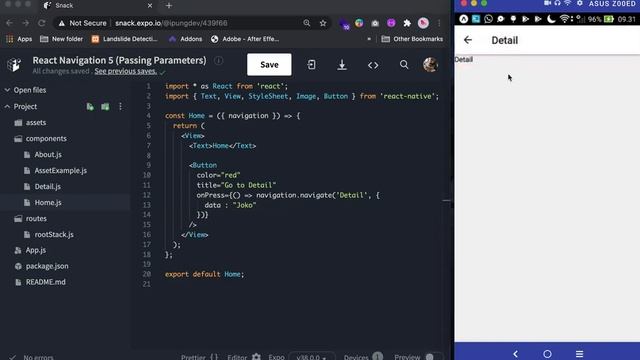Tap the Android back navigation button
640x360 pixels.
516,354
